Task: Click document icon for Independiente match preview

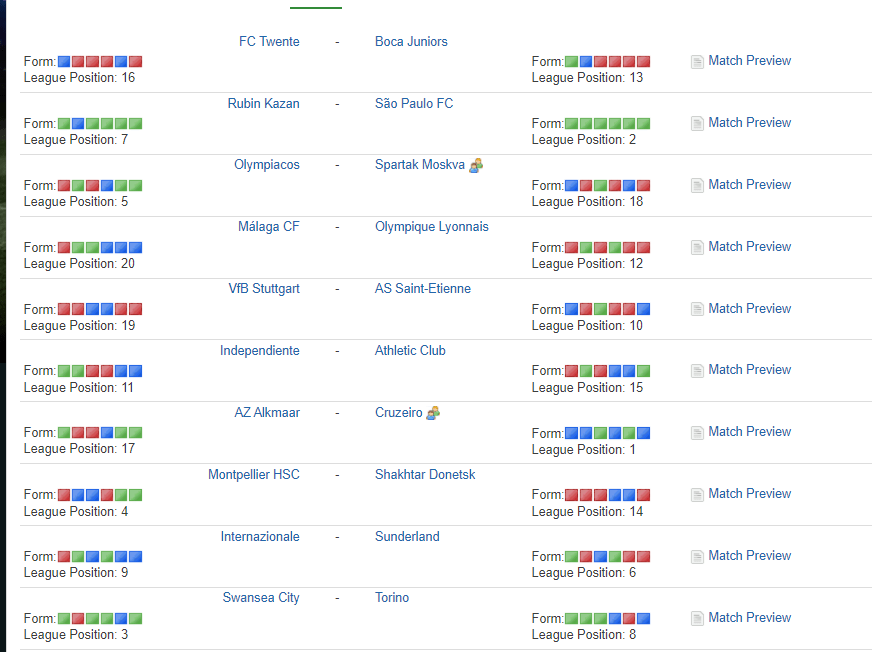Action: coord(697,371)
